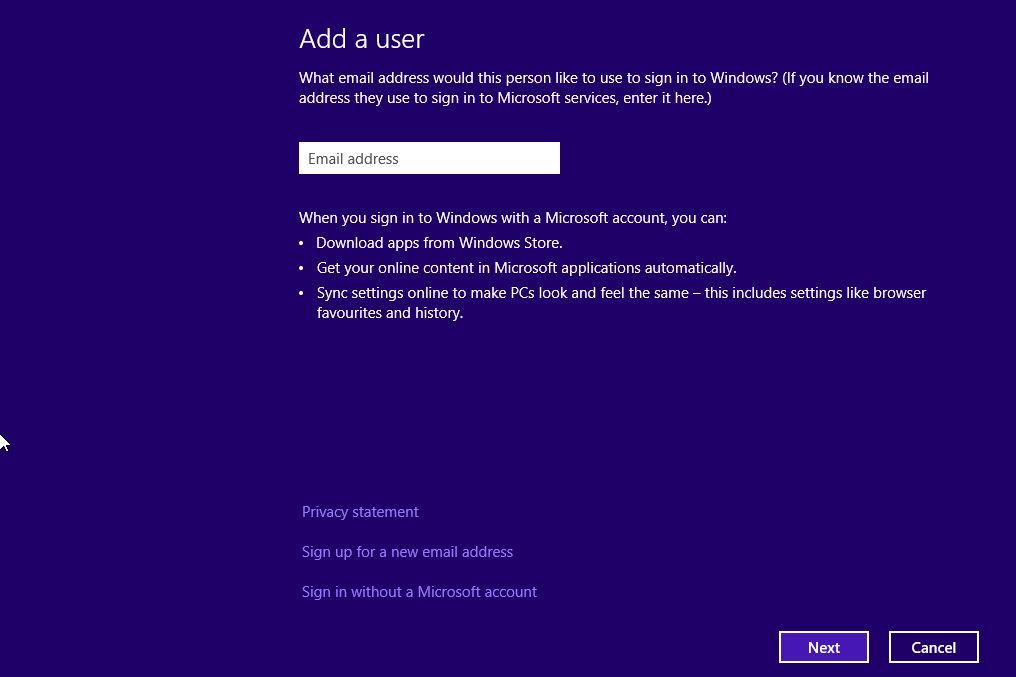Click the 'Add a user' heading
1016x677 pixels.
(x=362, y=39)
